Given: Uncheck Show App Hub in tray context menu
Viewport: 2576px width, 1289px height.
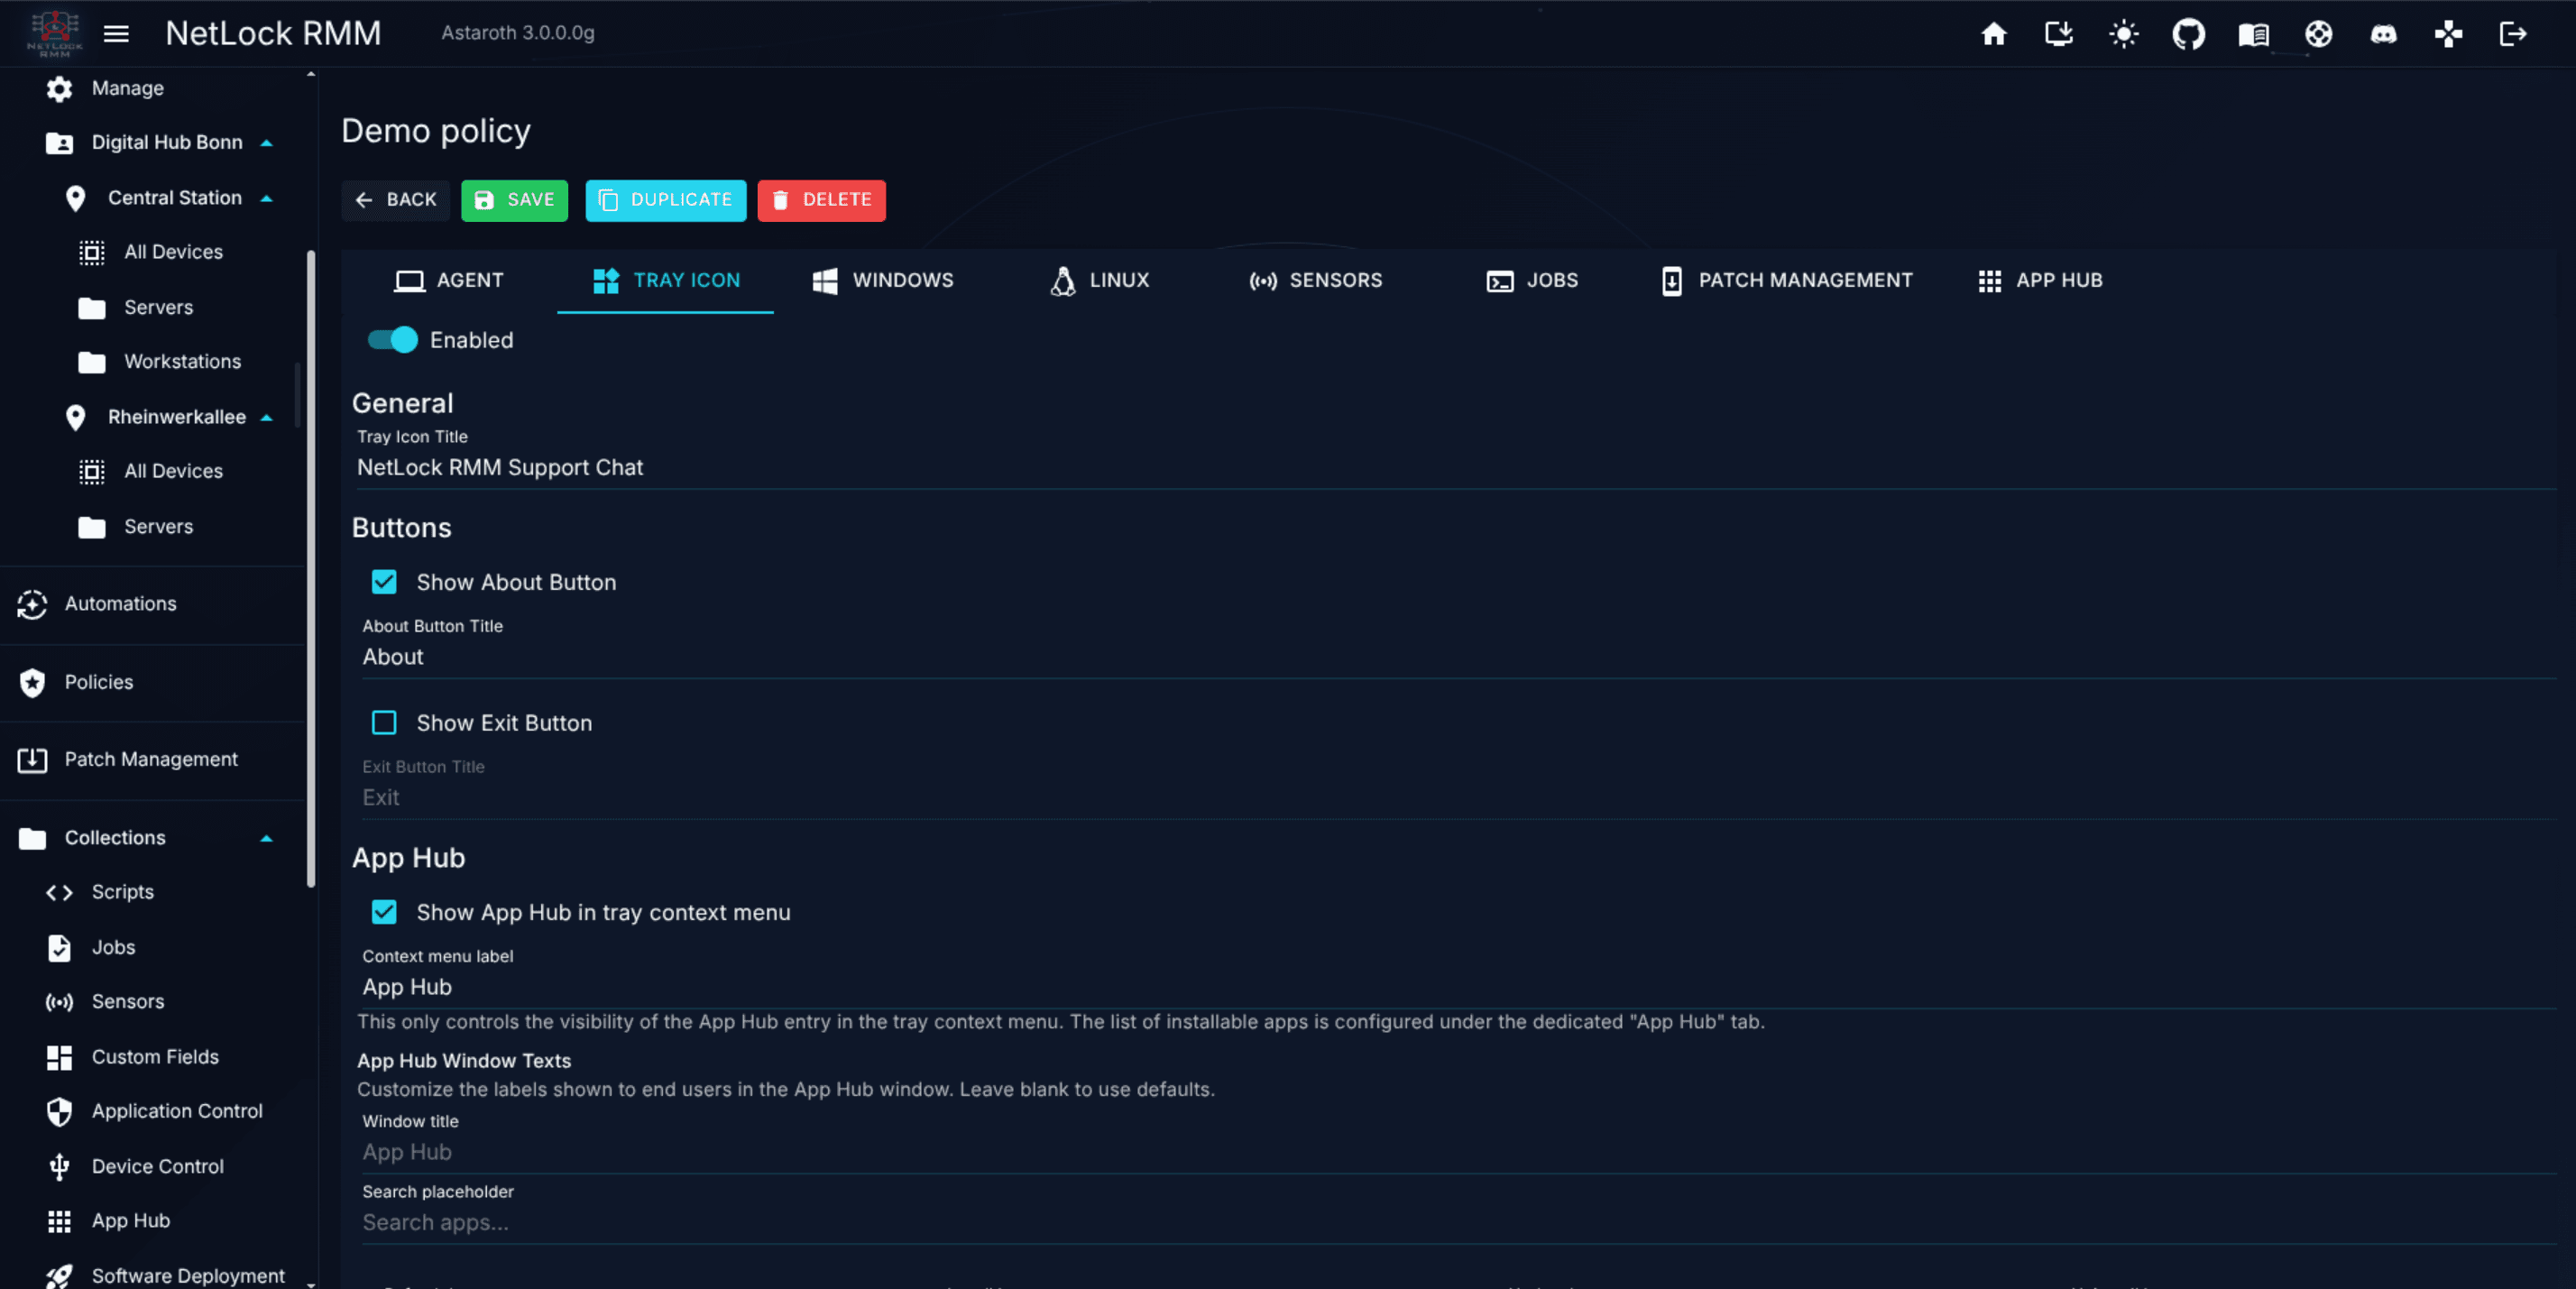Looking at the screenshot, I should point(384,912).
